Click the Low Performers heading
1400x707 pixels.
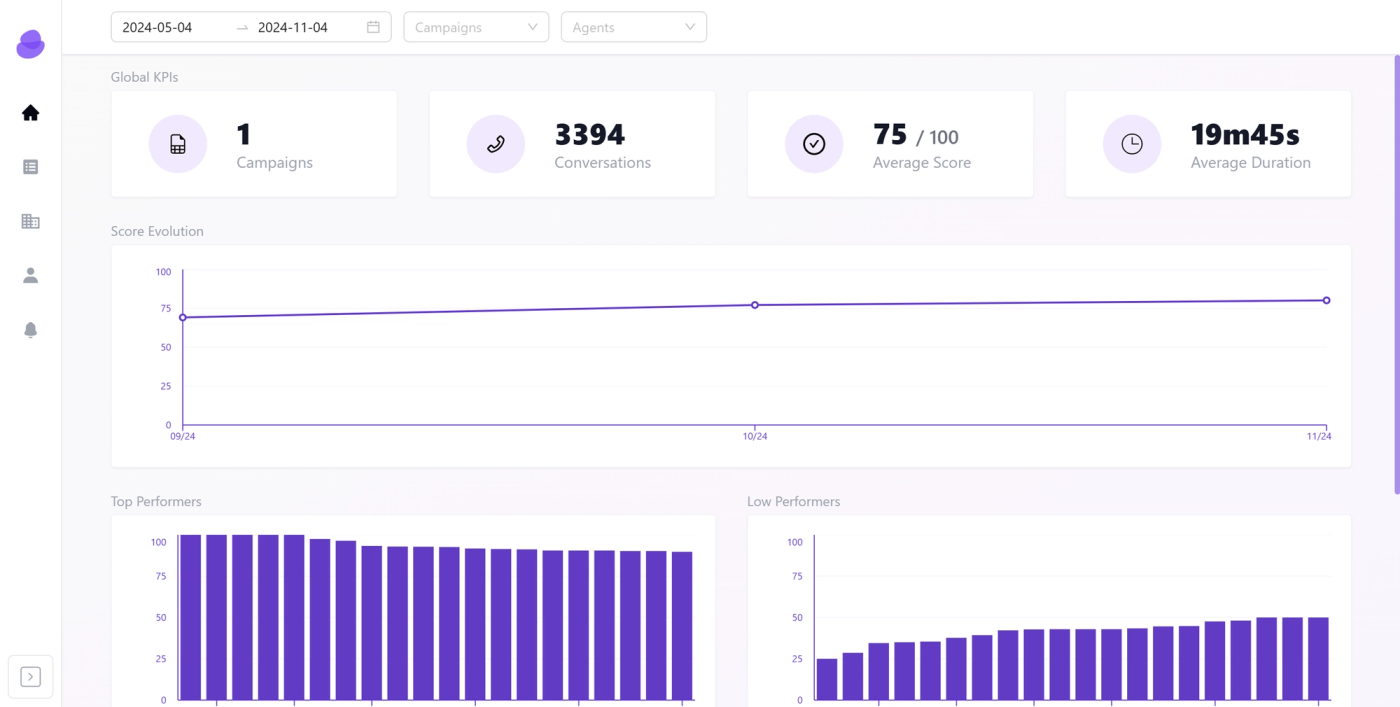pos(794,501)
